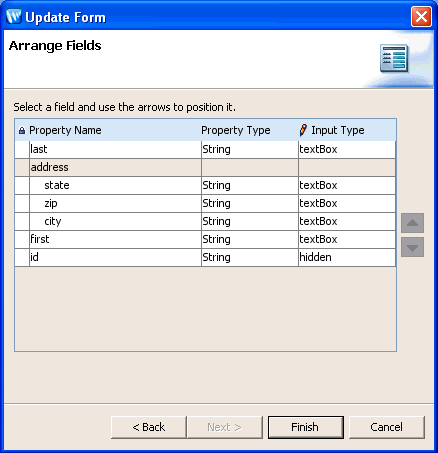Click the String type cell for 'id'

pyautogui.click(x=250, y=257)
